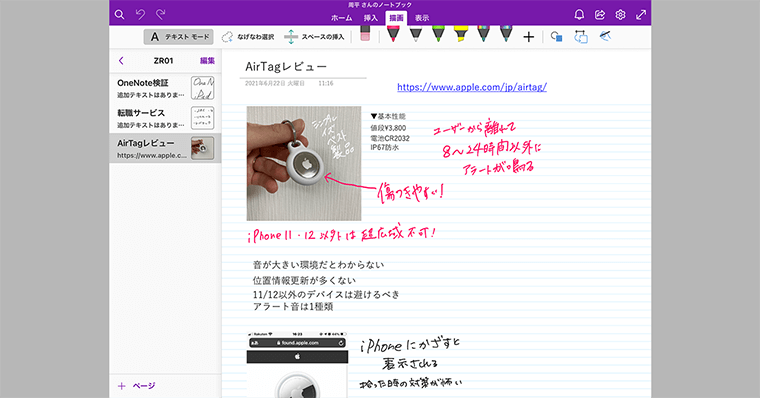Enable テキスト モード
760x398 pixels.
coord(178,37)
